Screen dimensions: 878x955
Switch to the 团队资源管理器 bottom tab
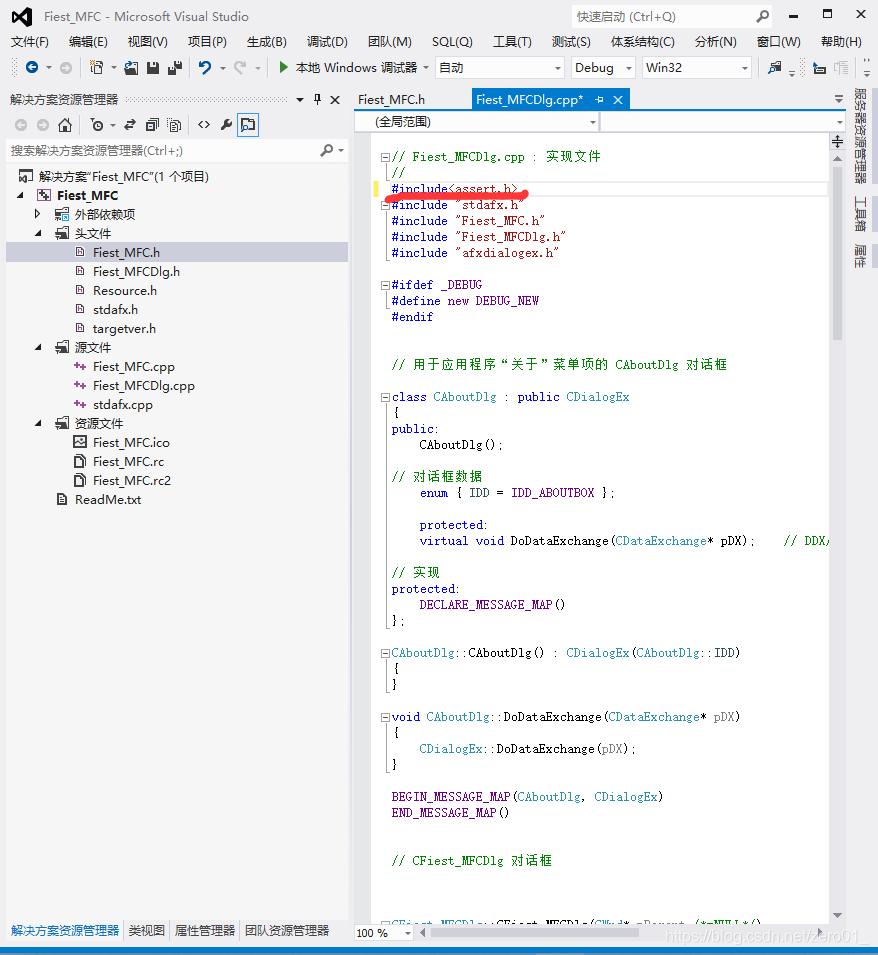(287, 931)
